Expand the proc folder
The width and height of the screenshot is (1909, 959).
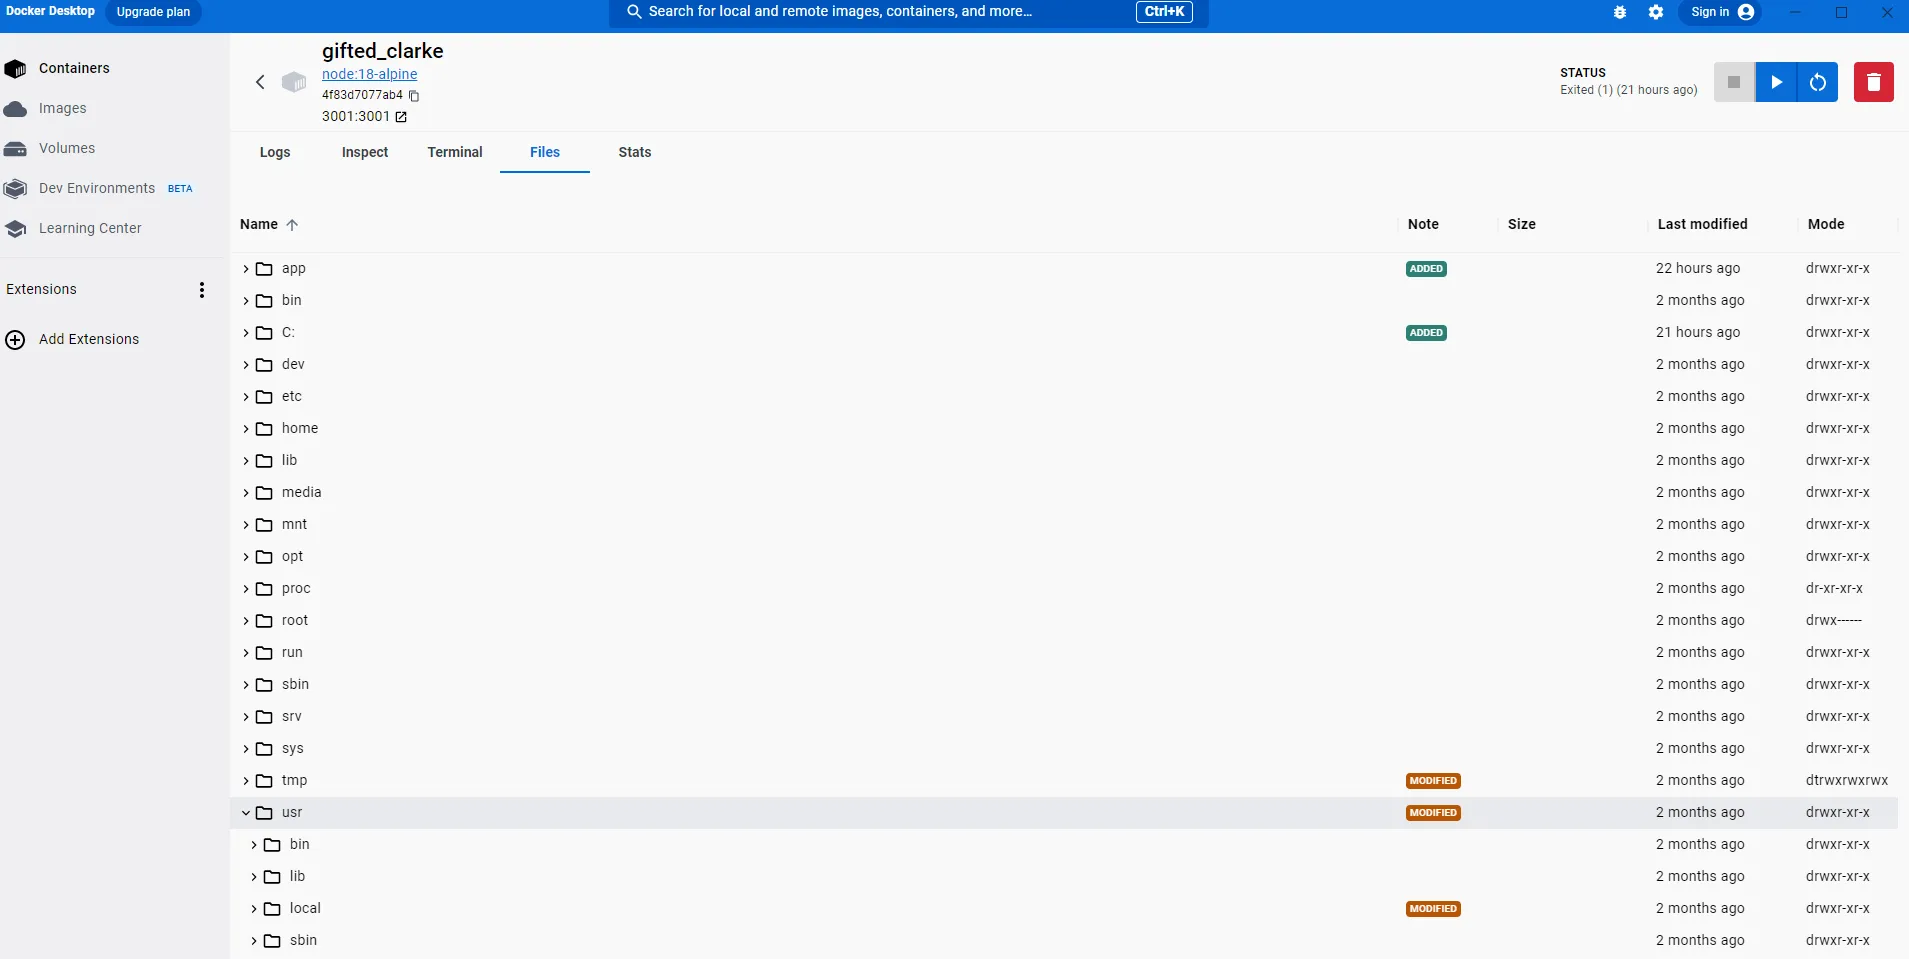(x=246, y=589)
